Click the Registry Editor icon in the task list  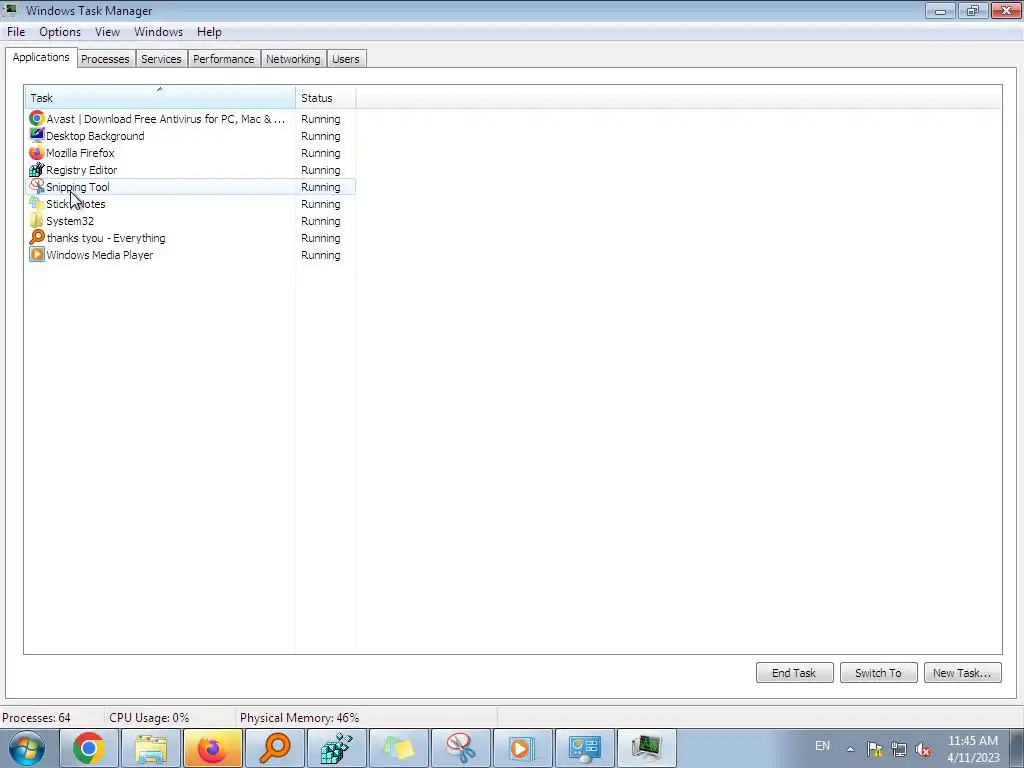37,170
